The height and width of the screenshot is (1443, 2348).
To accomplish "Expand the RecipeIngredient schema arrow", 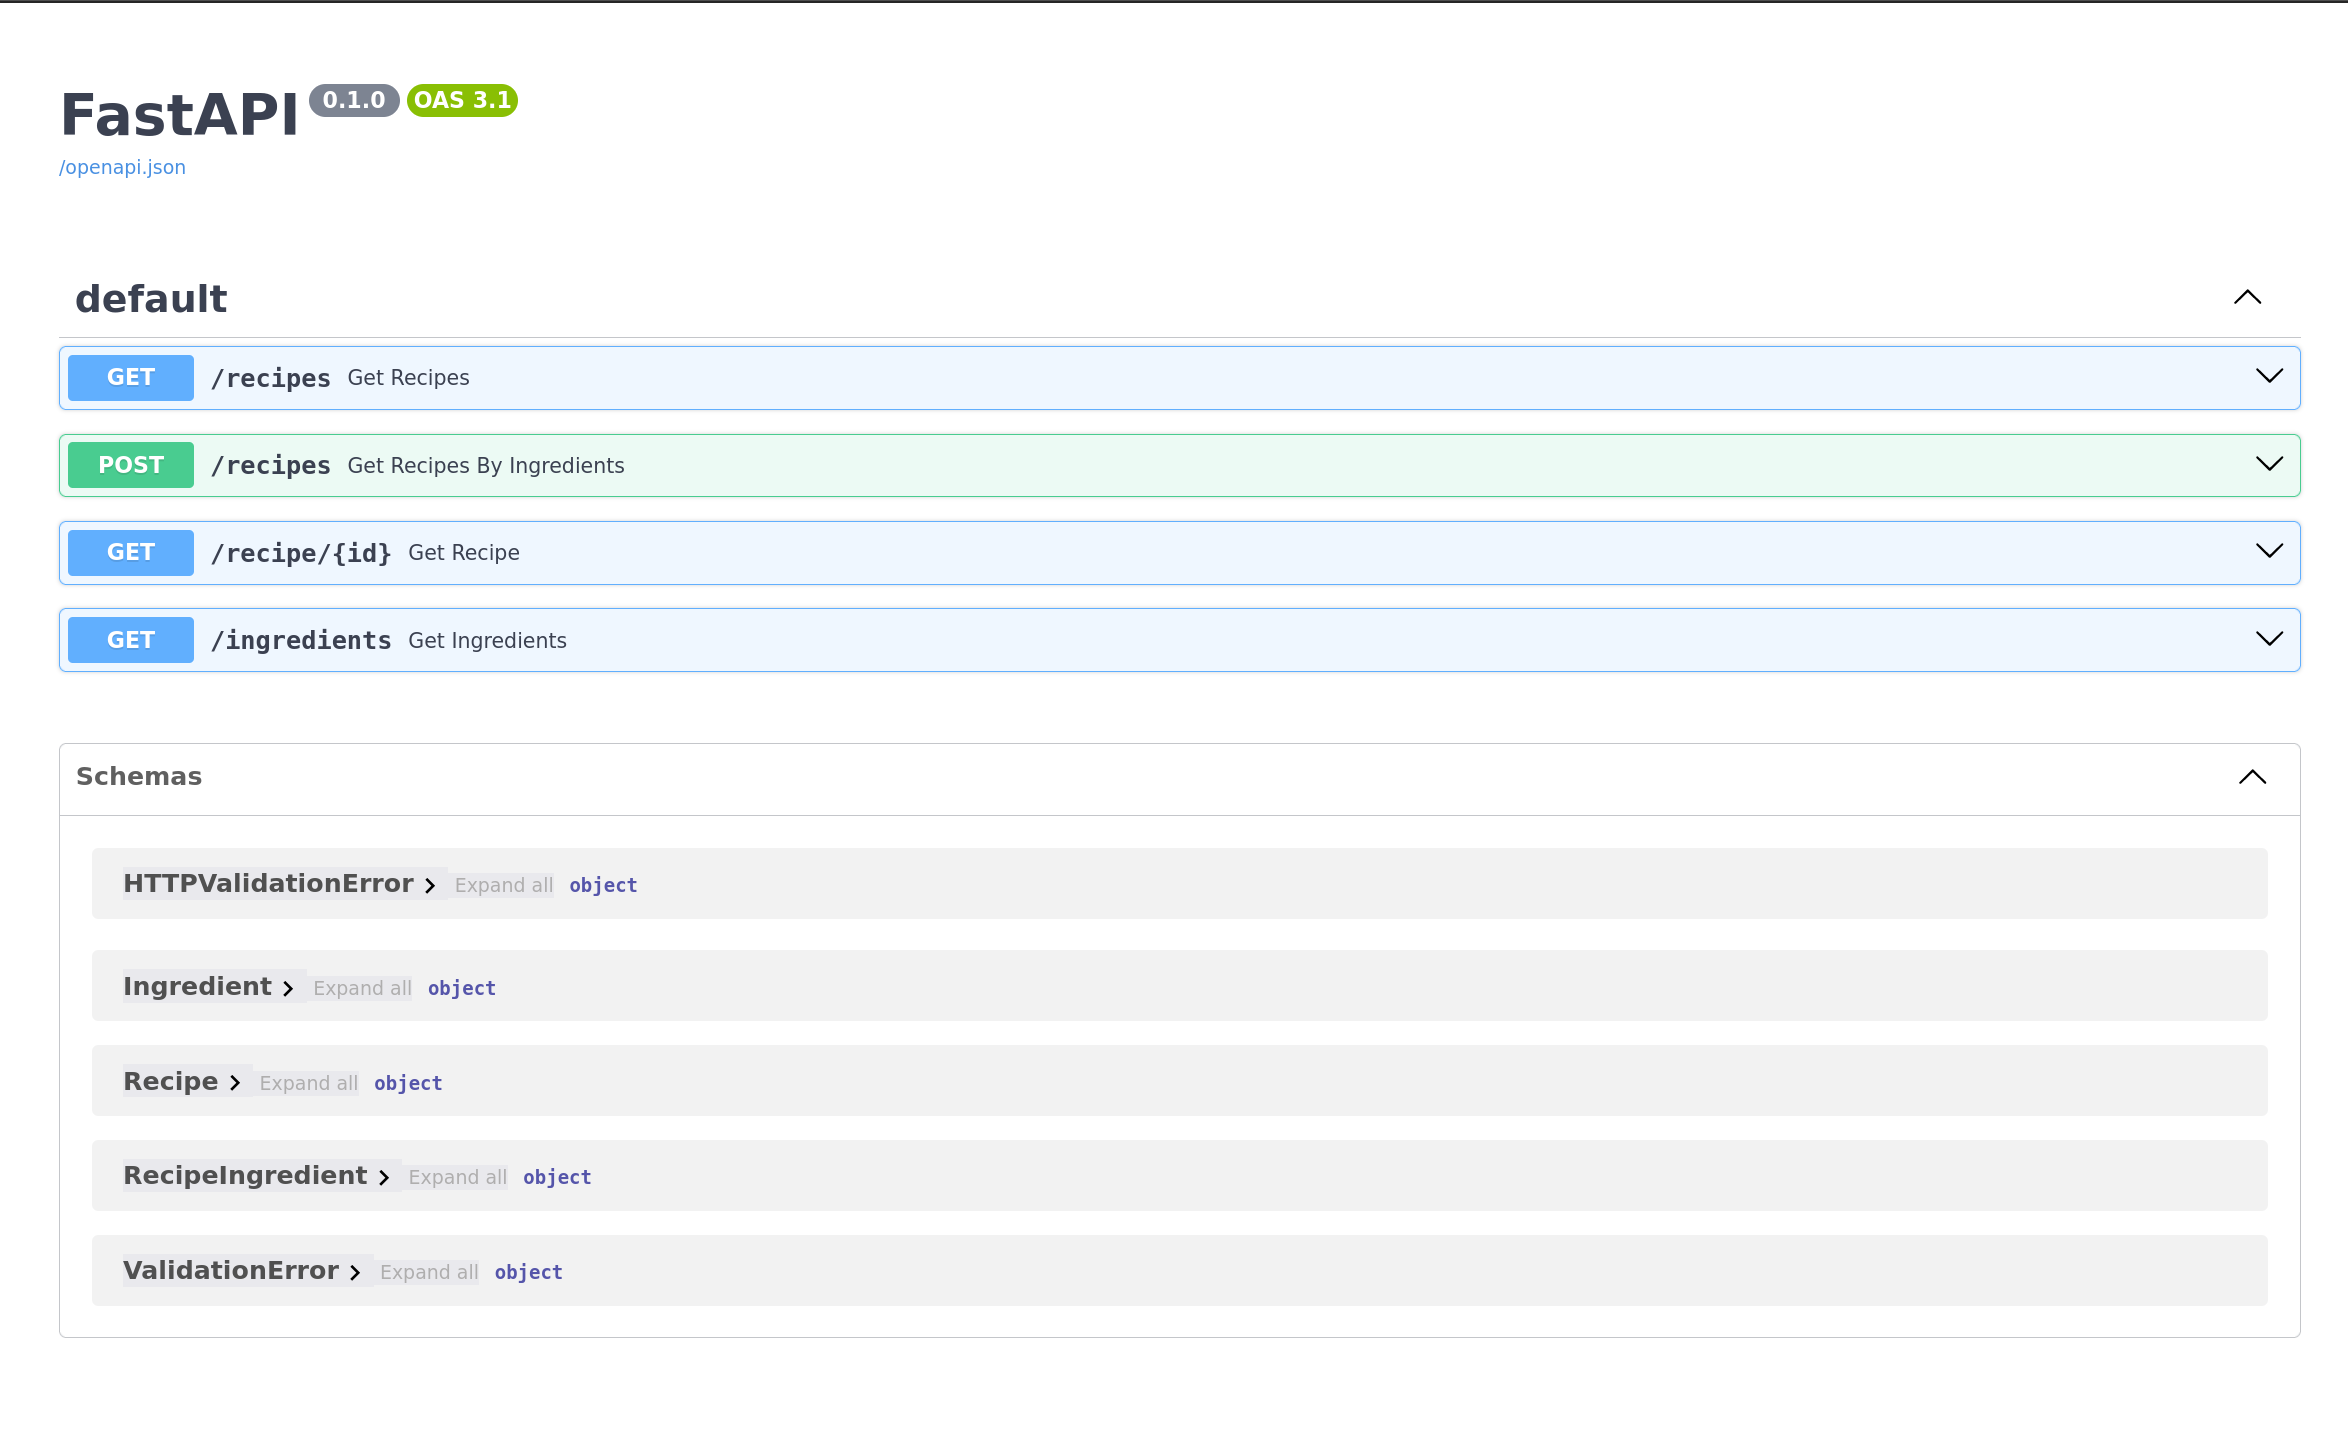I will tap(384, 1177).
